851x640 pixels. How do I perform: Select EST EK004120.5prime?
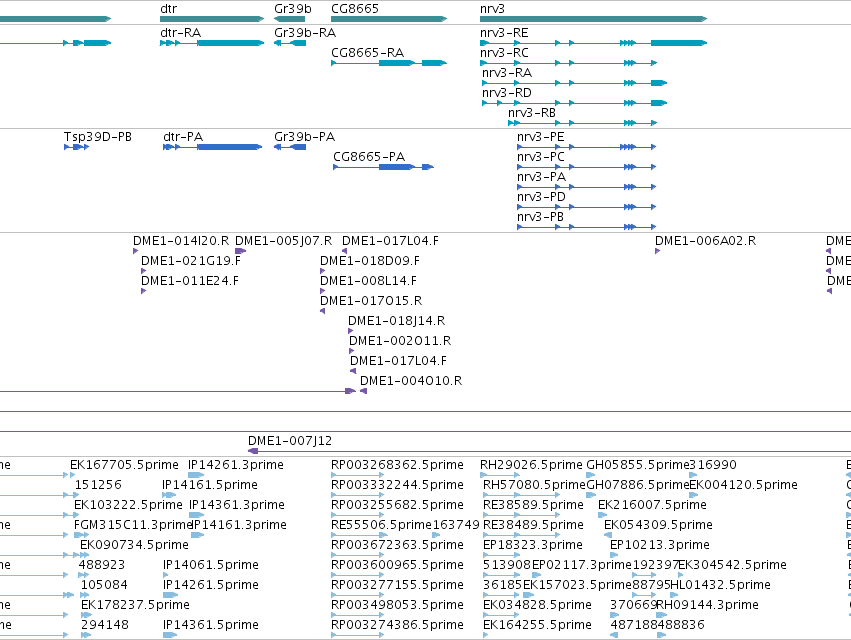pyautogui.click(x=743, y=485)
